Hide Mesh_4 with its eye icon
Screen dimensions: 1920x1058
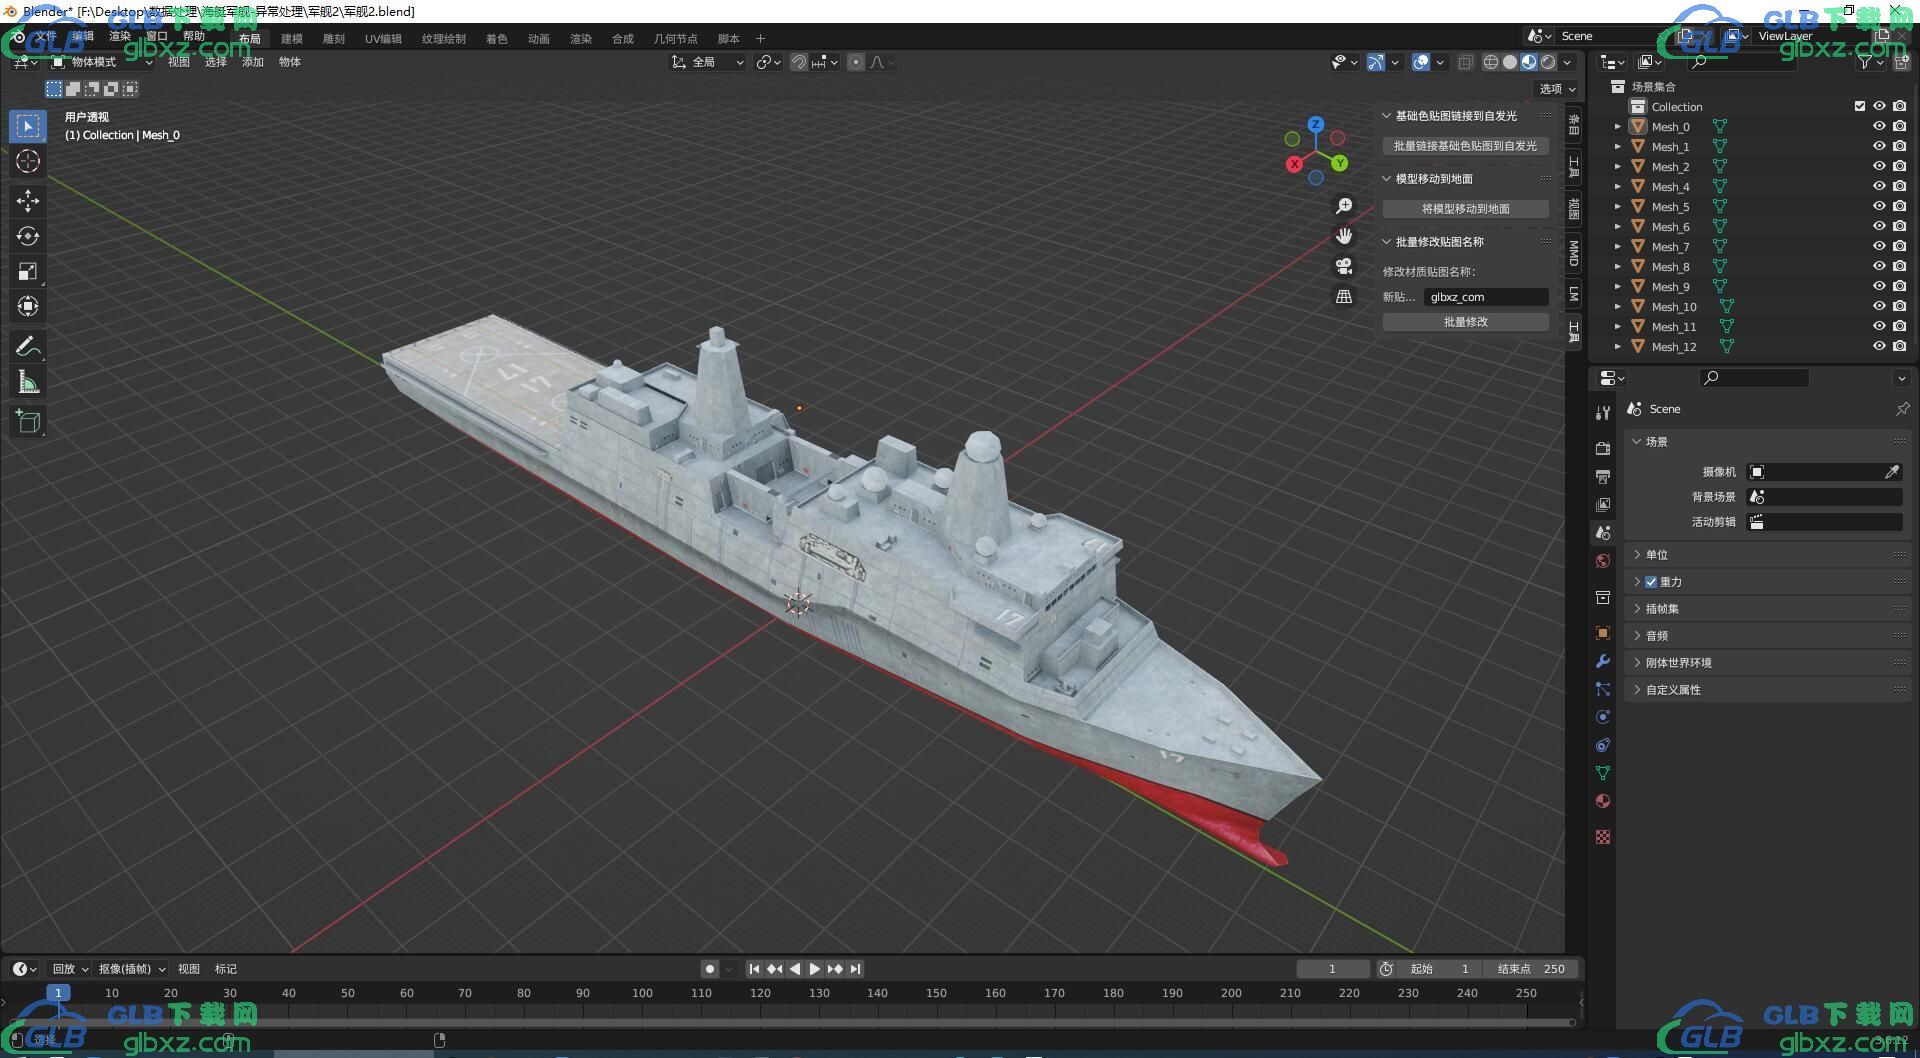(x=1879, y=187)
